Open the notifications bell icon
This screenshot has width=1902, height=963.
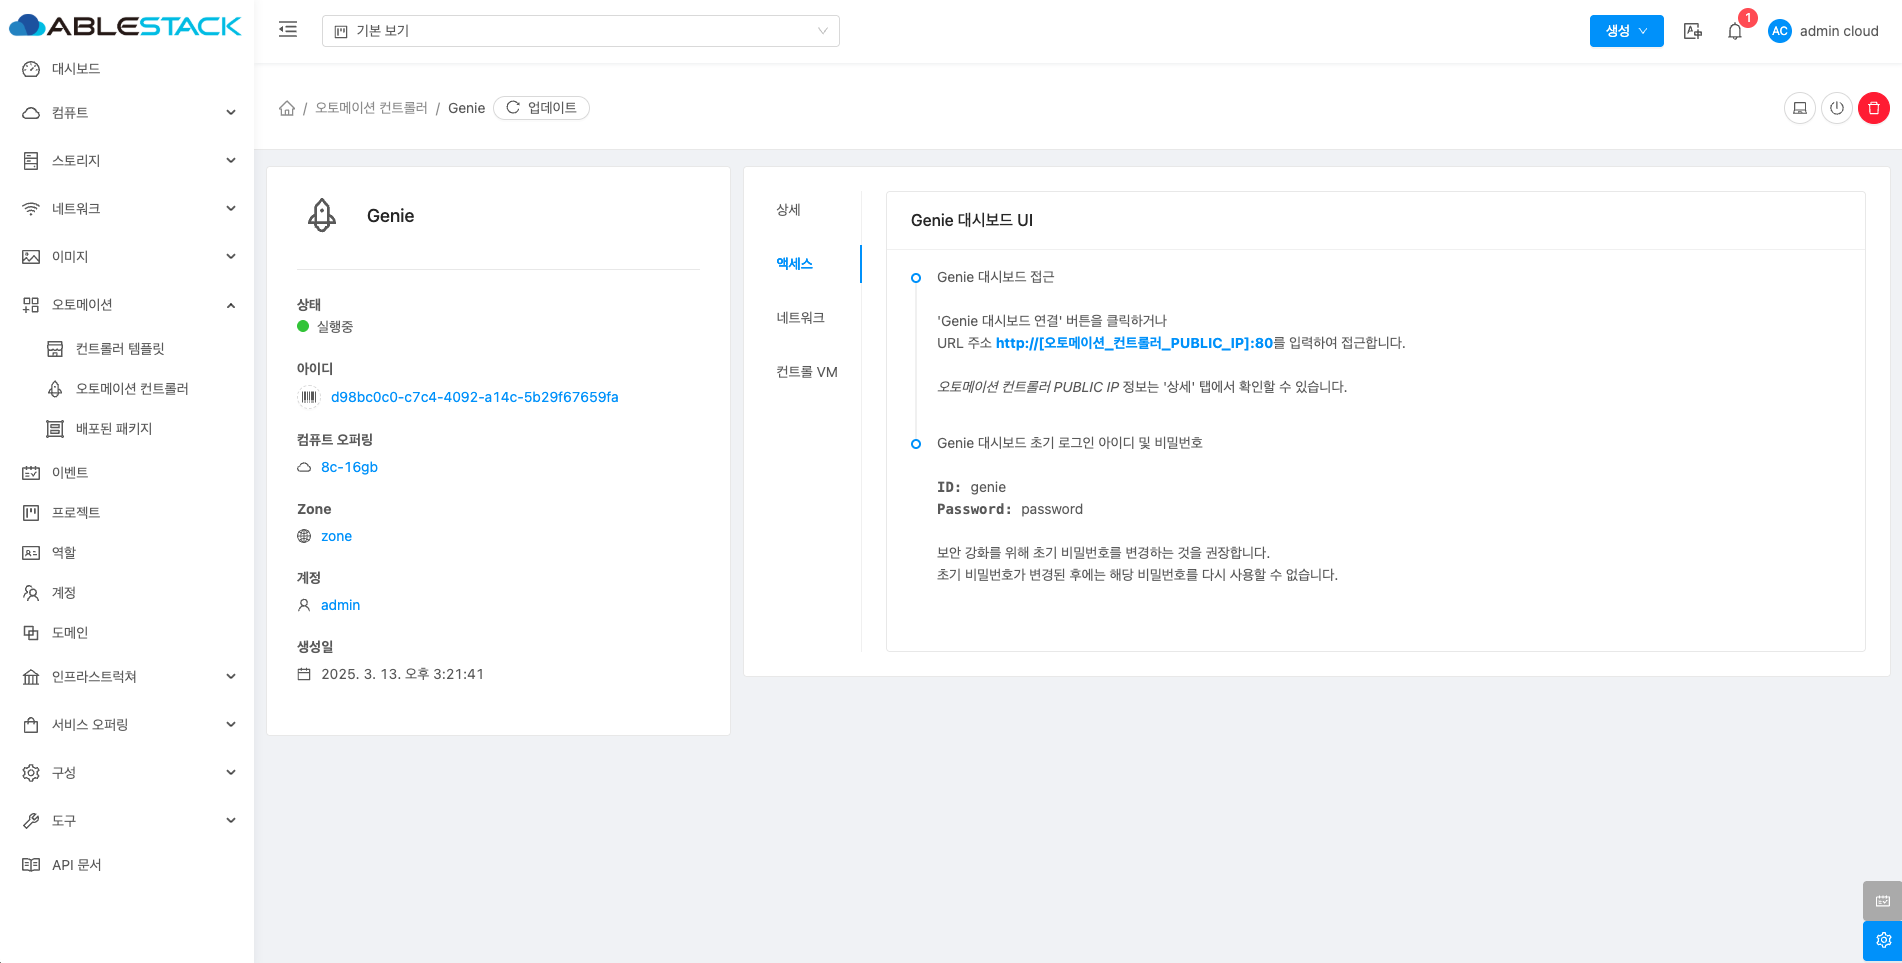coord(1735,31)
